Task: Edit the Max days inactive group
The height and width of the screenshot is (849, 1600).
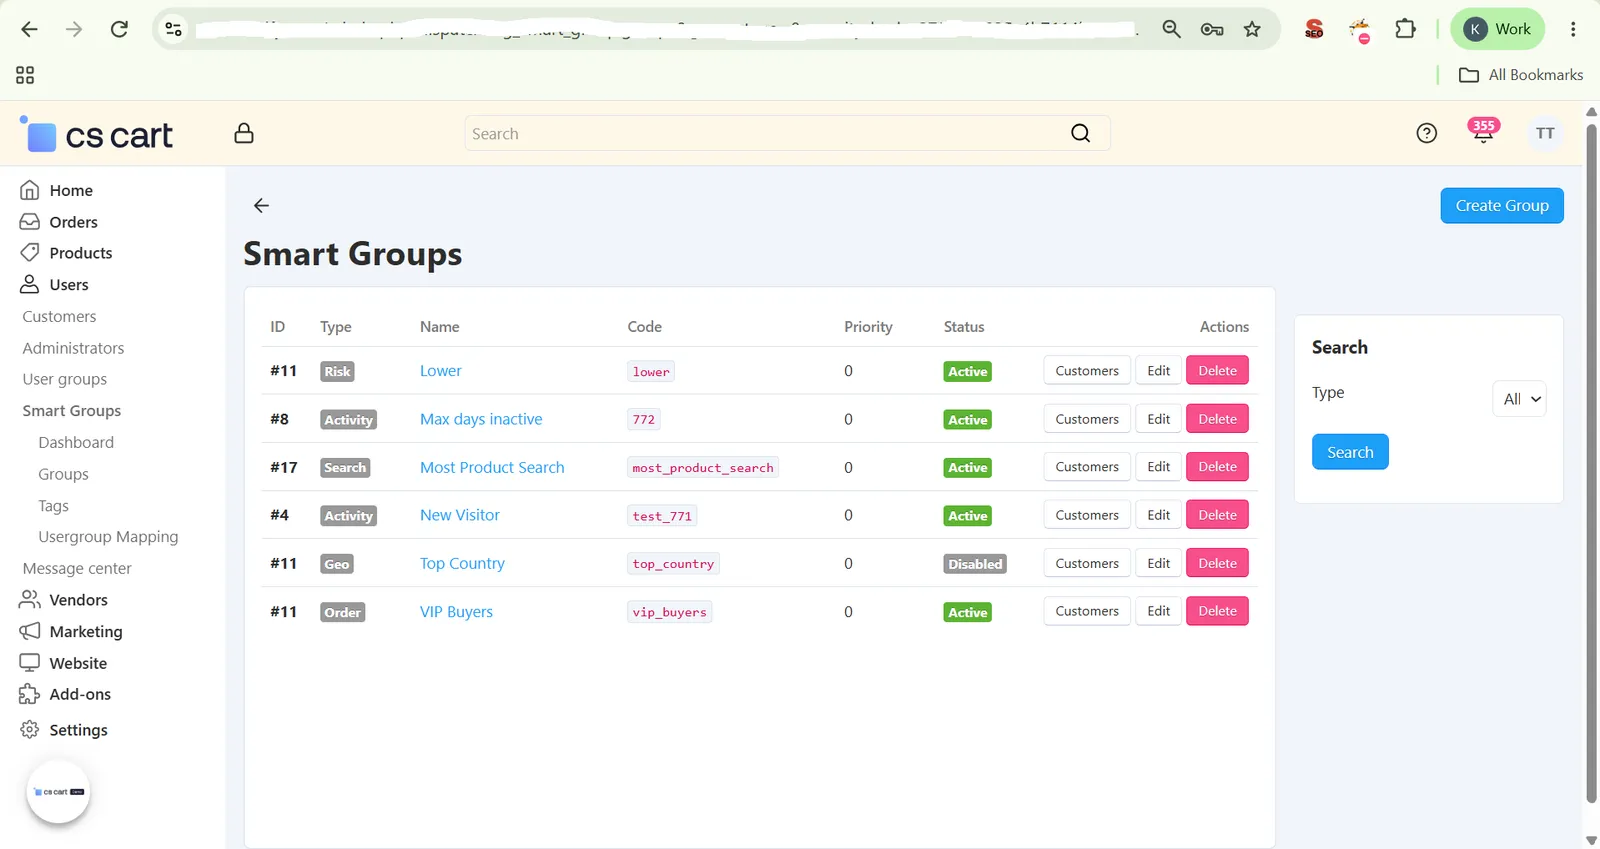Action: click(1158, 419)
